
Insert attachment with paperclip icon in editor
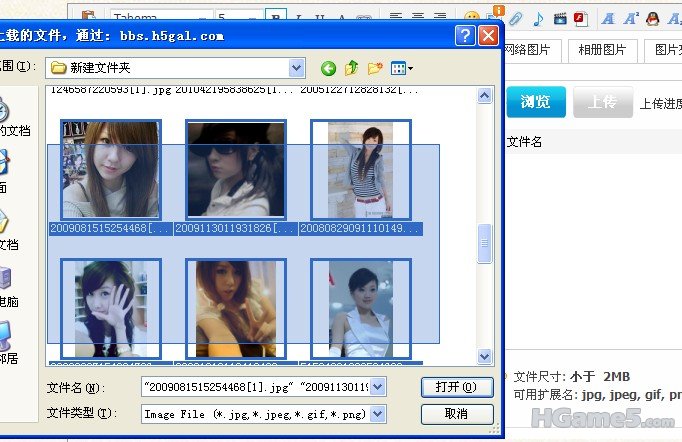tap(515, 19)
